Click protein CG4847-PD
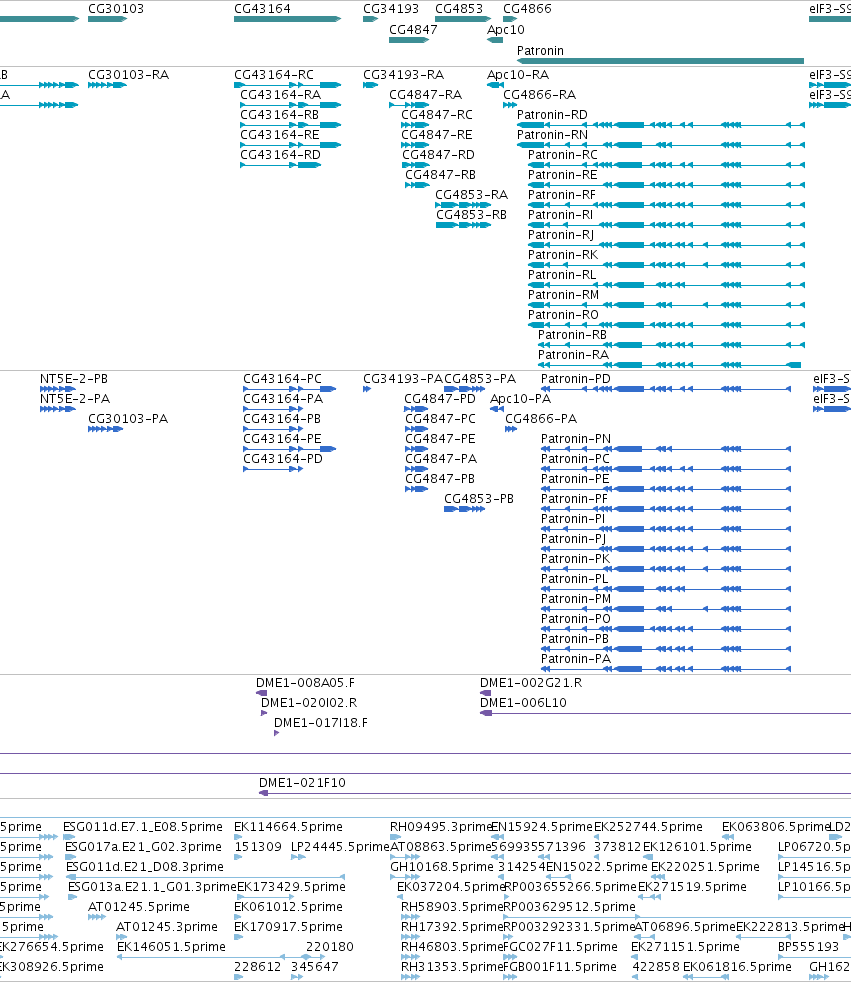The image size is (851, 982). [x=440, y=399]
